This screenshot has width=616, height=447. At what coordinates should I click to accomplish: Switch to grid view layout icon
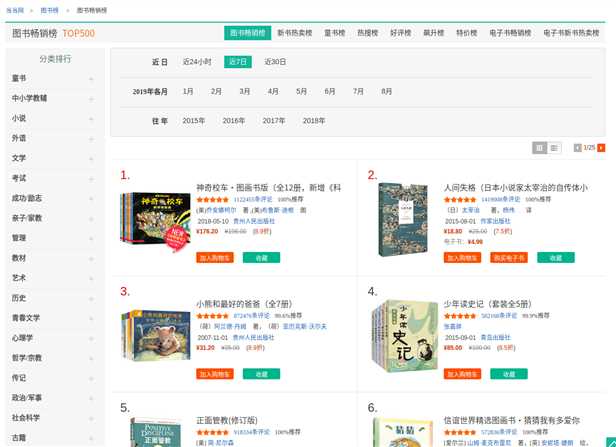[x=539, y=148]
